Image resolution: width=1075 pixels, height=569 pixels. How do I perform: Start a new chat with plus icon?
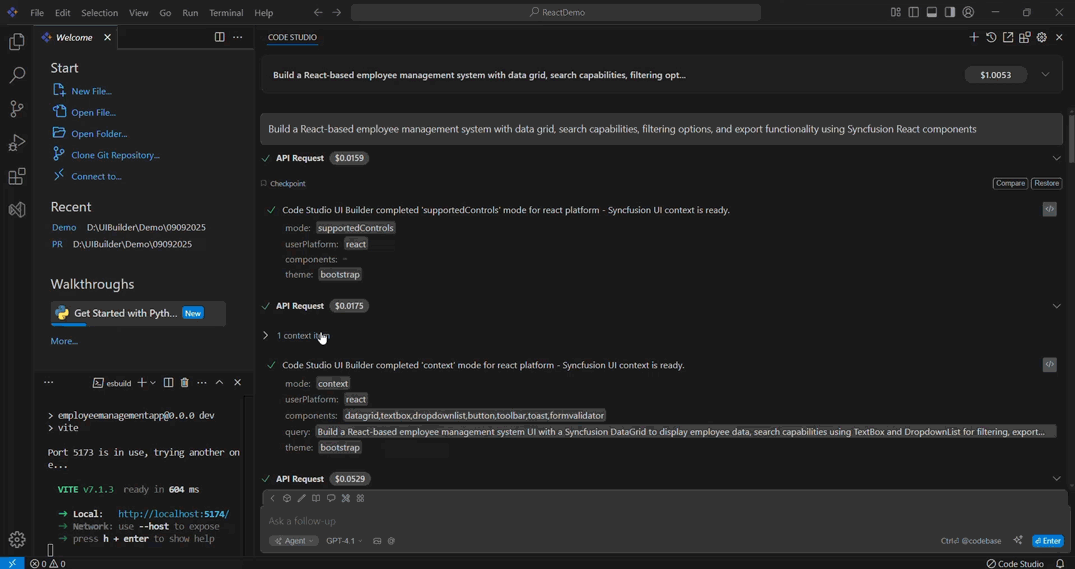974,37
